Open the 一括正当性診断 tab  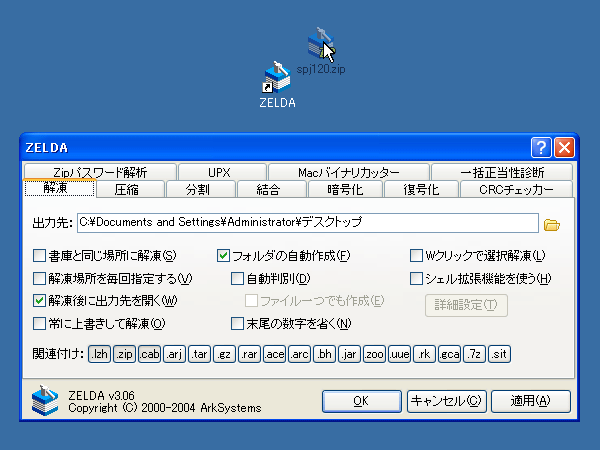point(502,172)
